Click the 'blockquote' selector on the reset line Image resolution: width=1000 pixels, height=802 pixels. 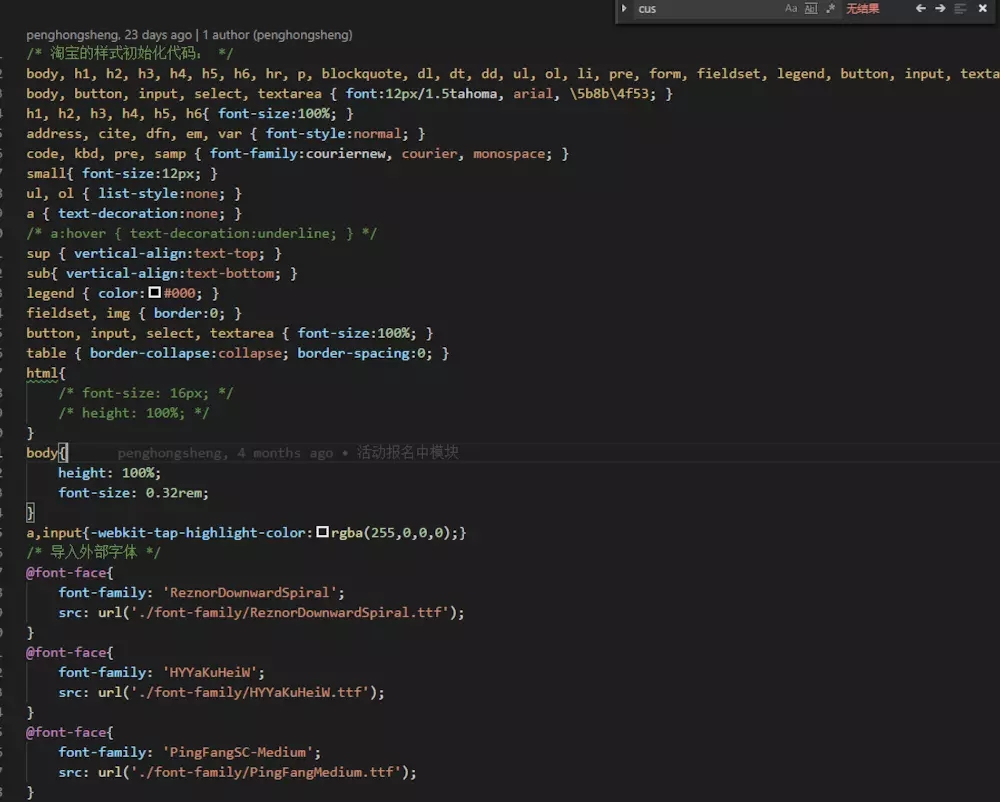(x=361, y=73)
